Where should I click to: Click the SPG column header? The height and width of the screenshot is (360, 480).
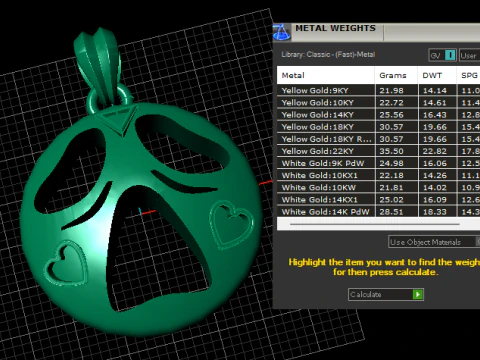coord(468,75)
